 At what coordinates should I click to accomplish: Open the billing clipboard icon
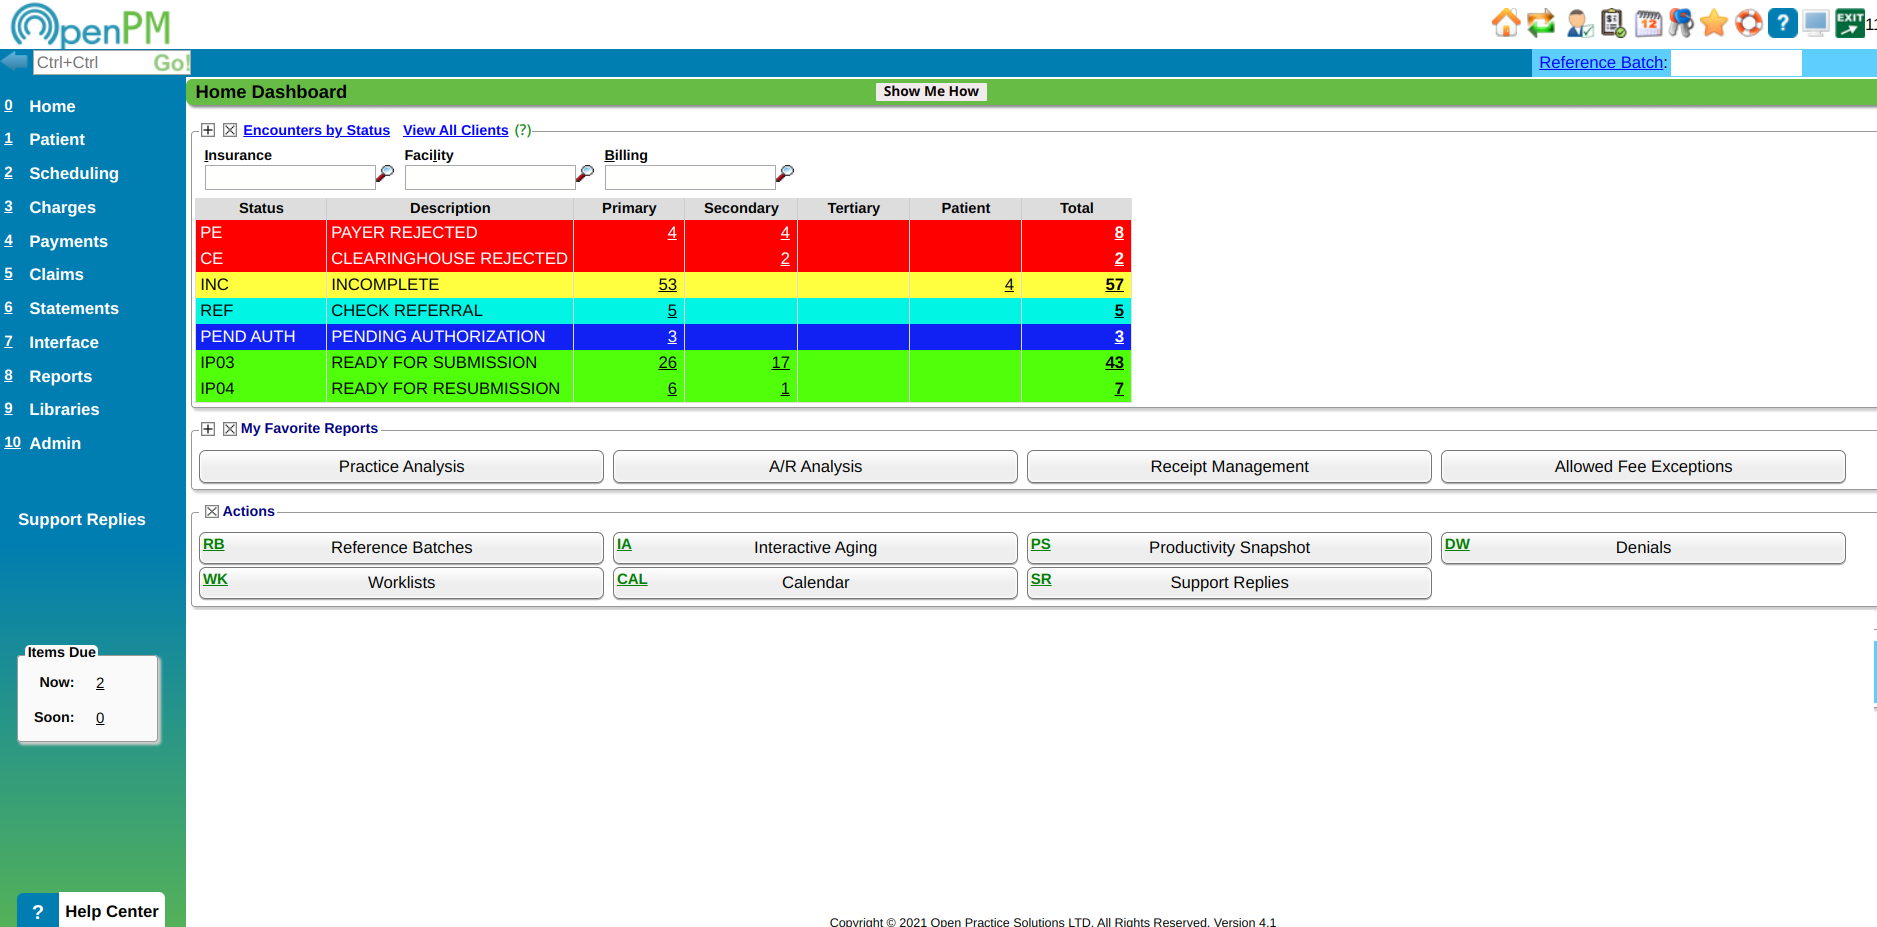click(1613, 22)
